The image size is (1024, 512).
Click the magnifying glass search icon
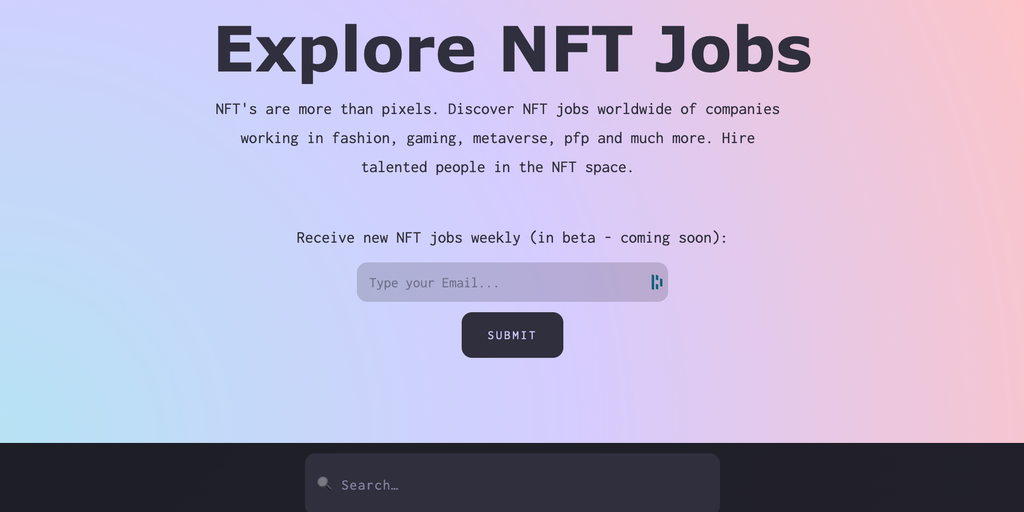(324, 484)
